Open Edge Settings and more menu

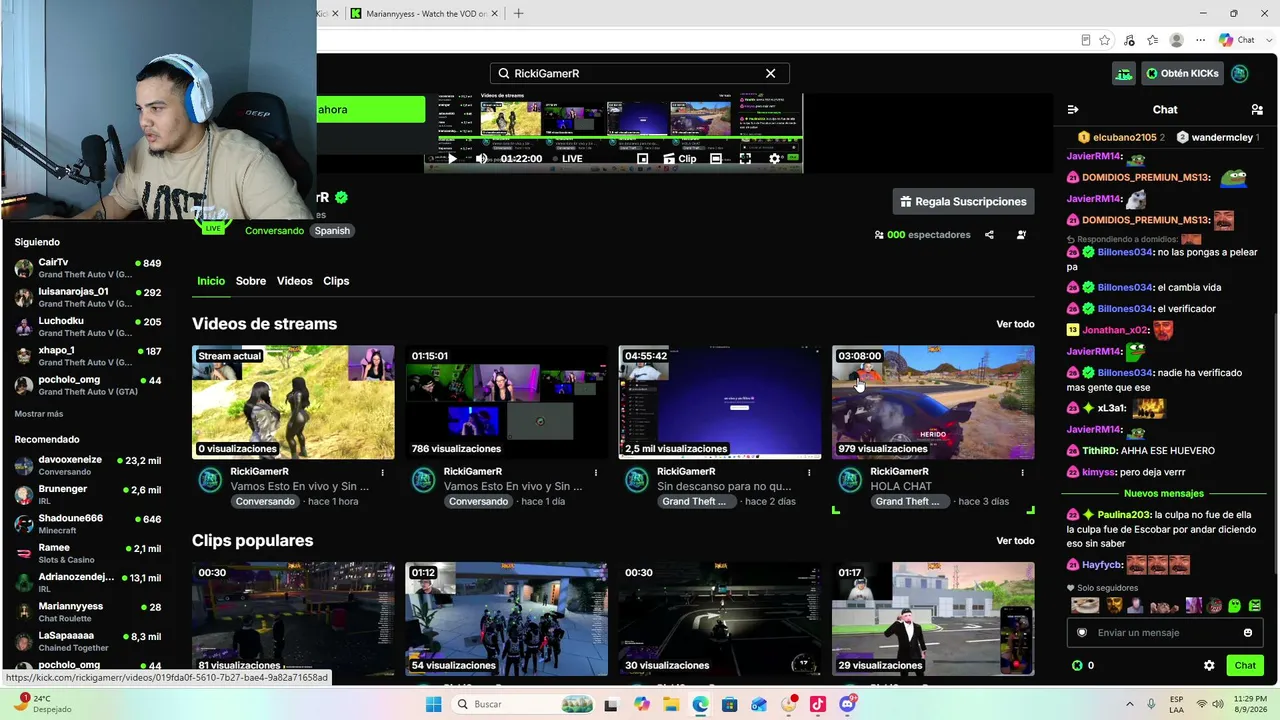coord(1200,40)
